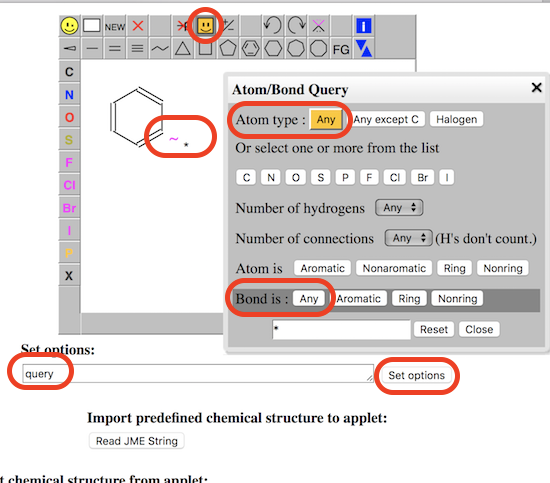Toggle Atom type Any button
Image resolution: width=550 pixels, height=483 pixels.
click(326, 120)
